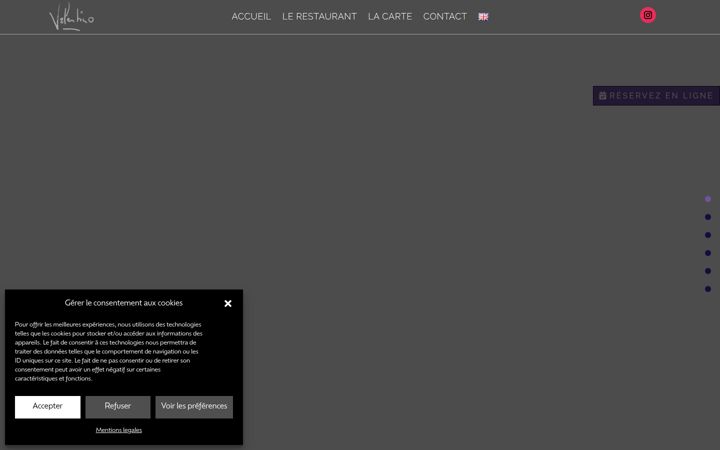Accept cookies with Accepter button
The image size is (720, 450).
pyautogui.click(x=47, y=407)
